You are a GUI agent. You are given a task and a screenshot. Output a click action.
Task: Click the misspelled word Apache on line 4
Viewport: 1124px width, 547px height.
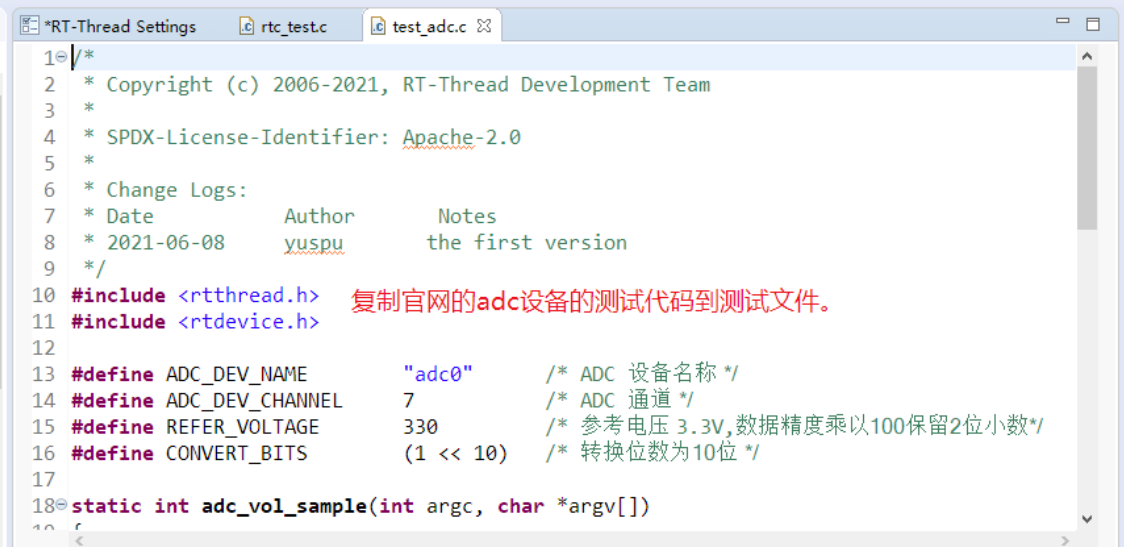[438, 137]
